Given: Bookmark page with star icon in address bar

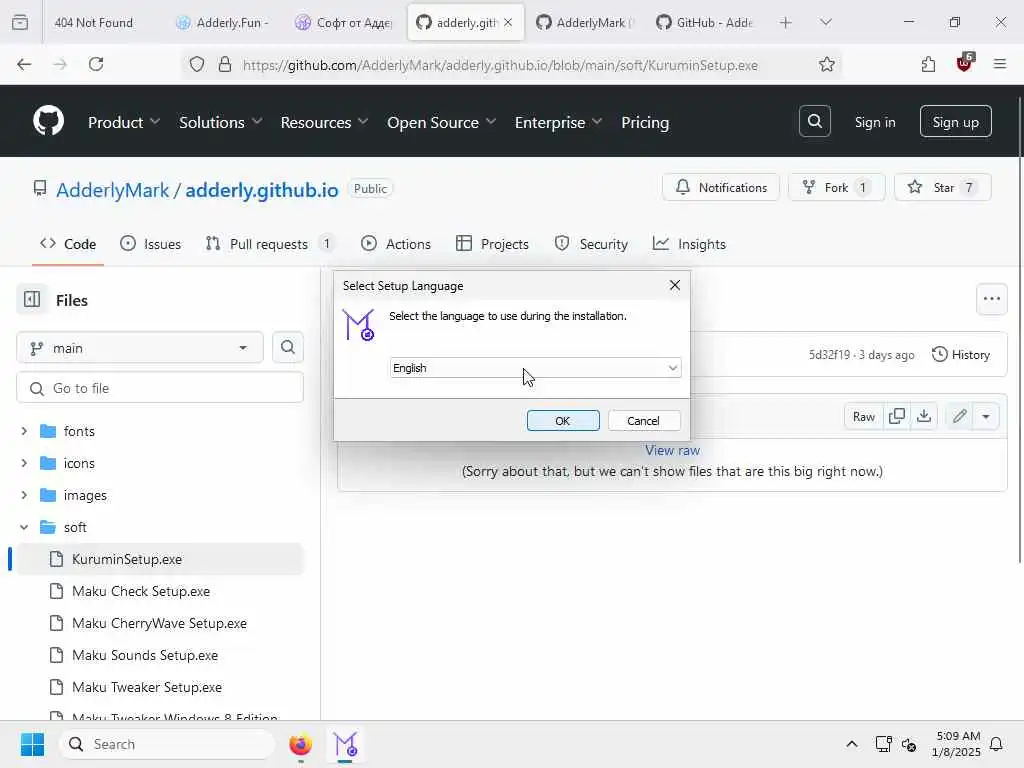Looking at the screenshot, I should pyautogui.click(x=826, y=64).
